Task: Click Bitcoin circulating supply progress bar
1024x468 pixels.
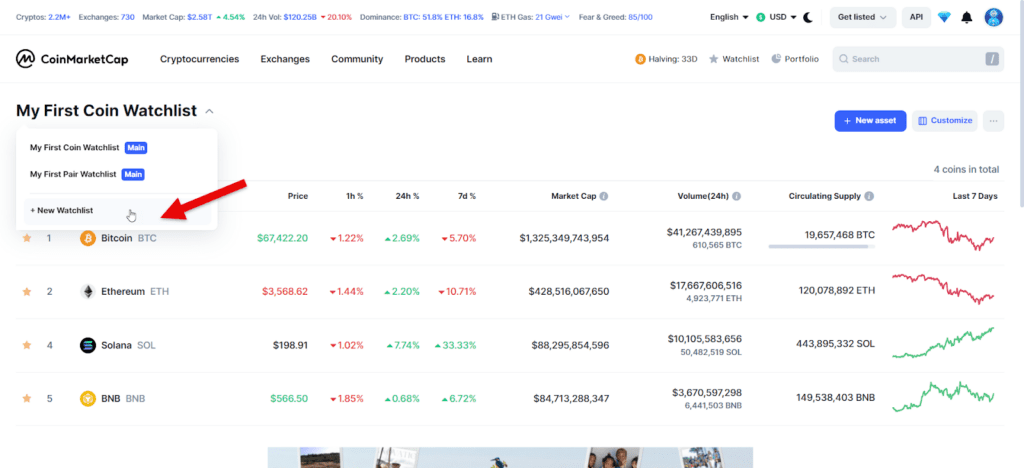Action: click(x=822, y=247)
